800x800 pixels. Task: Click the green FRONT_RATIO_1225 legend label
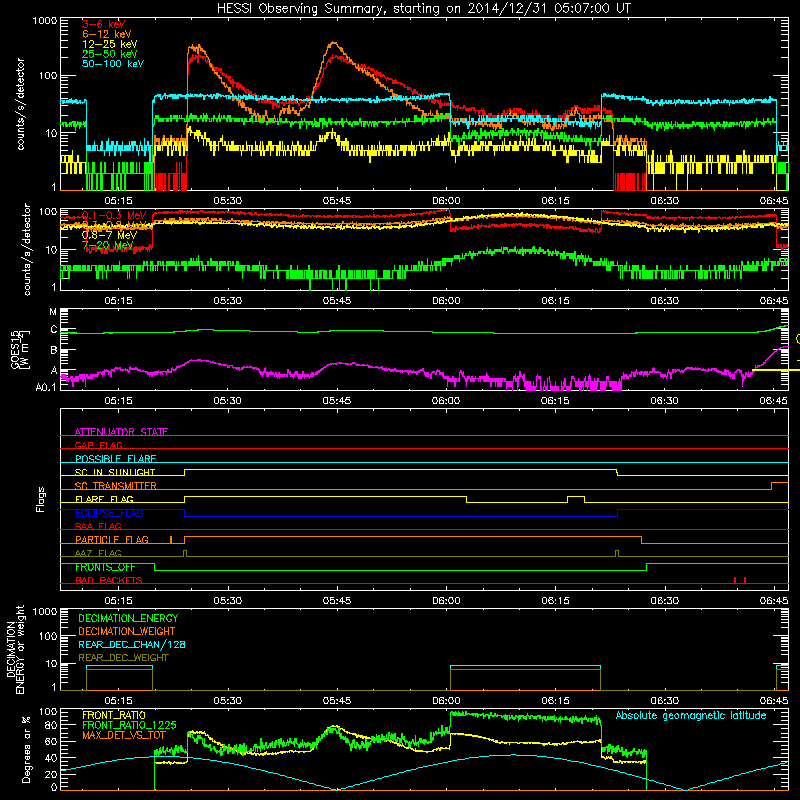pyautogui.click(x=129, y=725)
